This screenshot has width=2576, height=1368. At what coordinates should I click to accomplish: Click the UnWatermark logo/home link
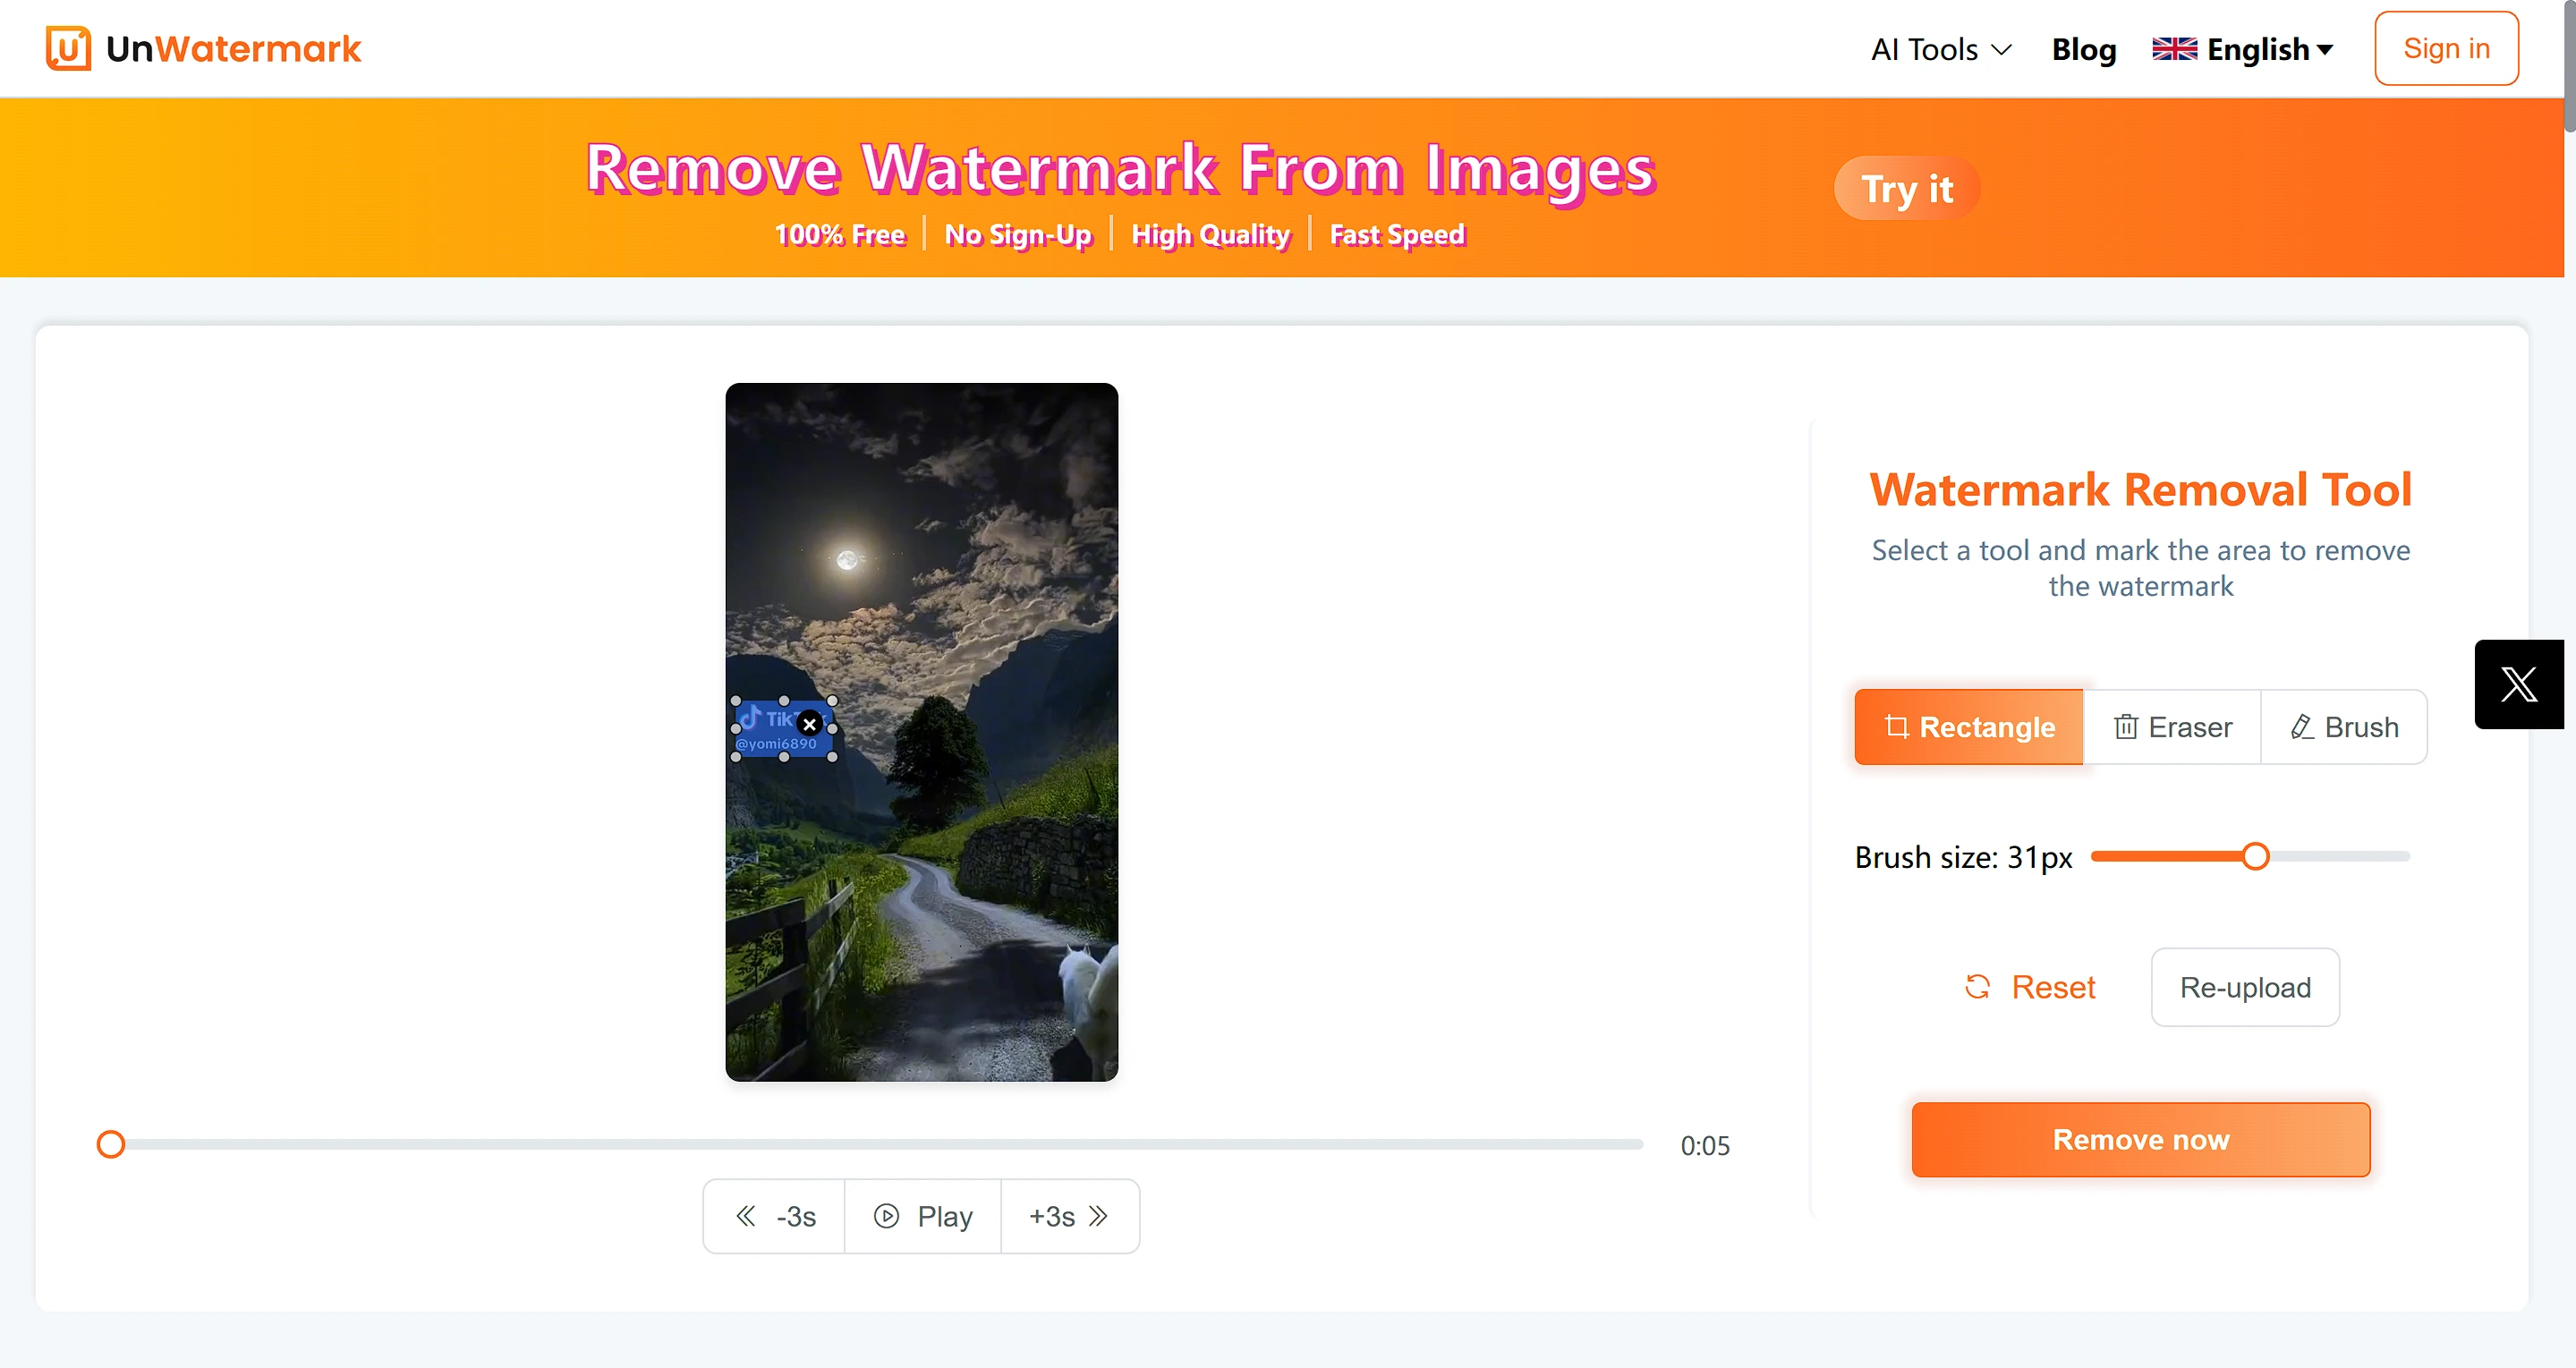203,47
